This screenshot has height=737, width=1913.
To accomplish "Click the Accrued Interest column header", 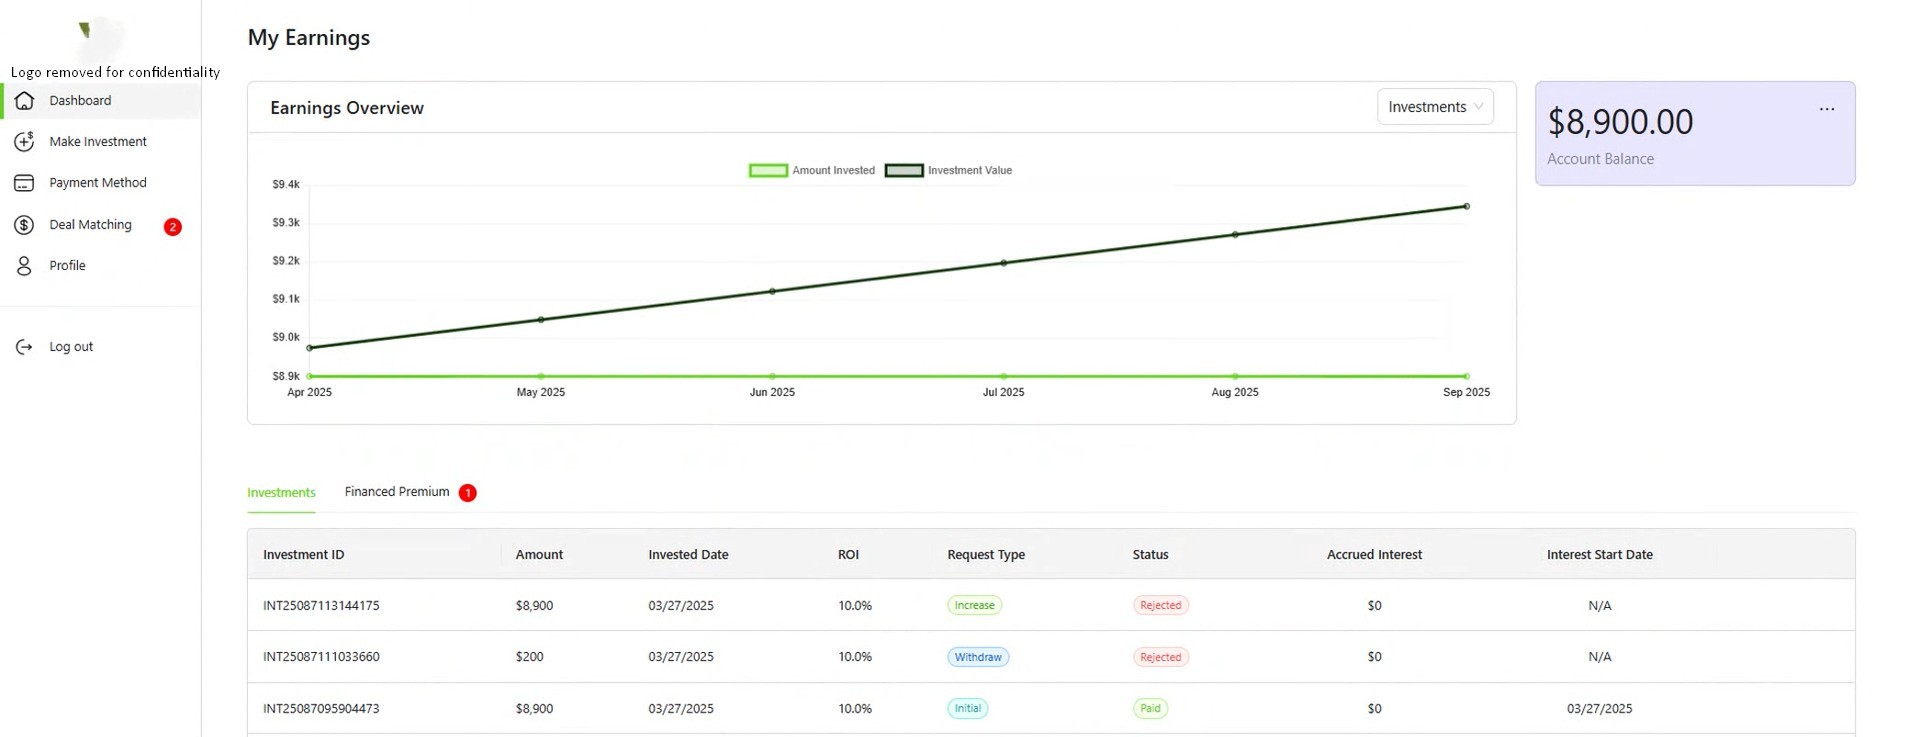I will (1373, 555).
